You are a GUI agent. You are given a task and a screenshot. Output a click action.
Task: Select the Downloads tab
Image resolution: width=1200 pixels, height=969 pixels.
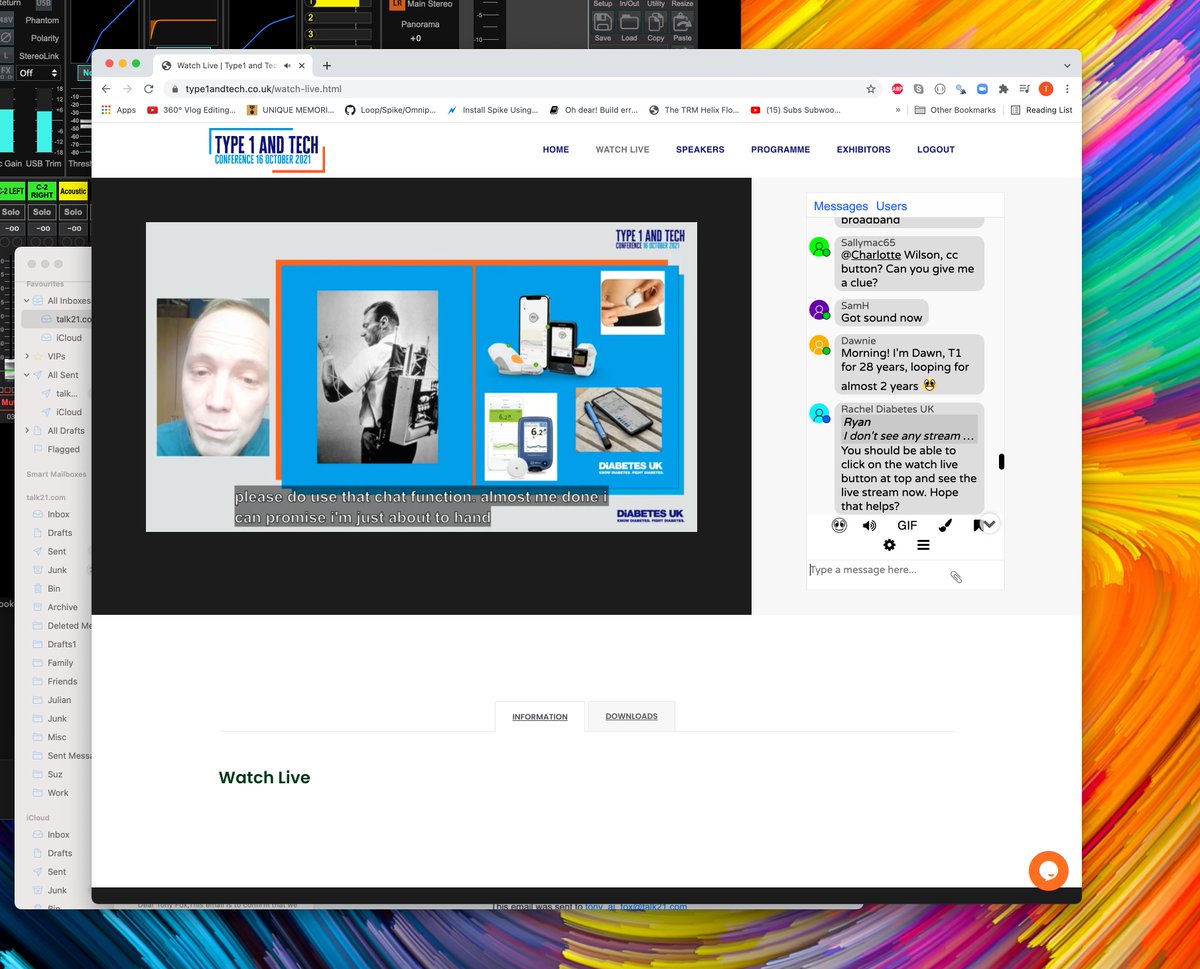point(631,716)
